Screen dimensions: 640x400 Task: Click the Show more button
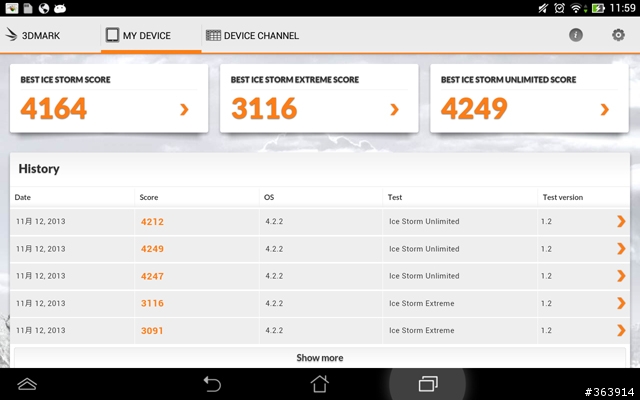pyautogui.click(x=320, y=358)
